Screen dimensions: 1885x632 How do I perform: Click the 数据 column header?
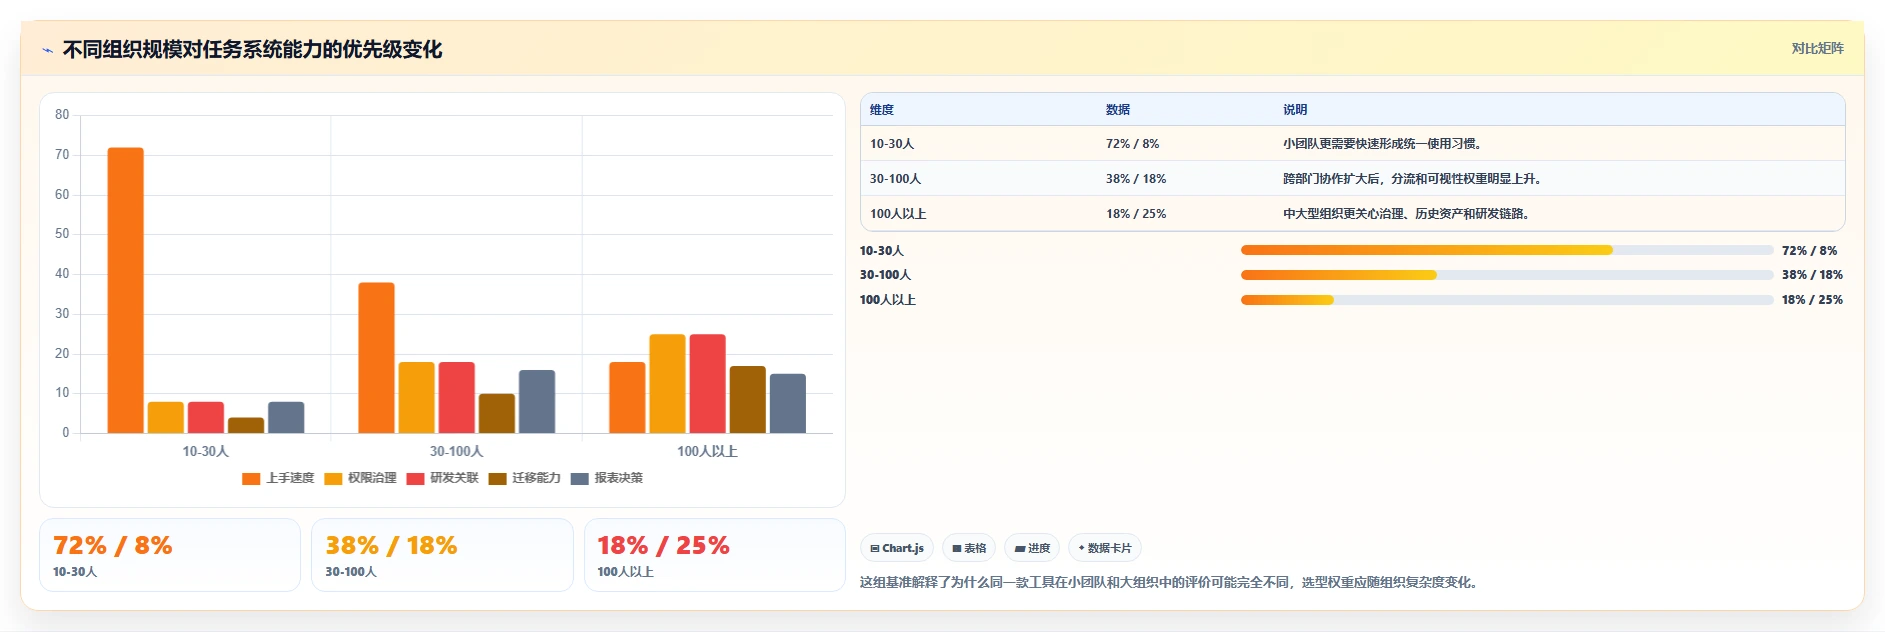pyautogui.click(x=1118, y=110)
